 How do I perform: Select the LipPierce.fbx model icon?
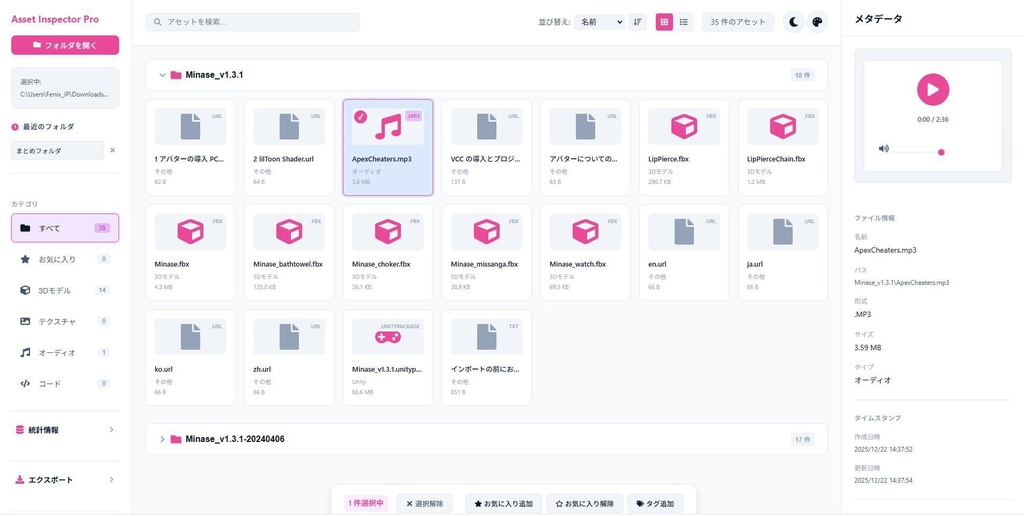coord(684,126)
